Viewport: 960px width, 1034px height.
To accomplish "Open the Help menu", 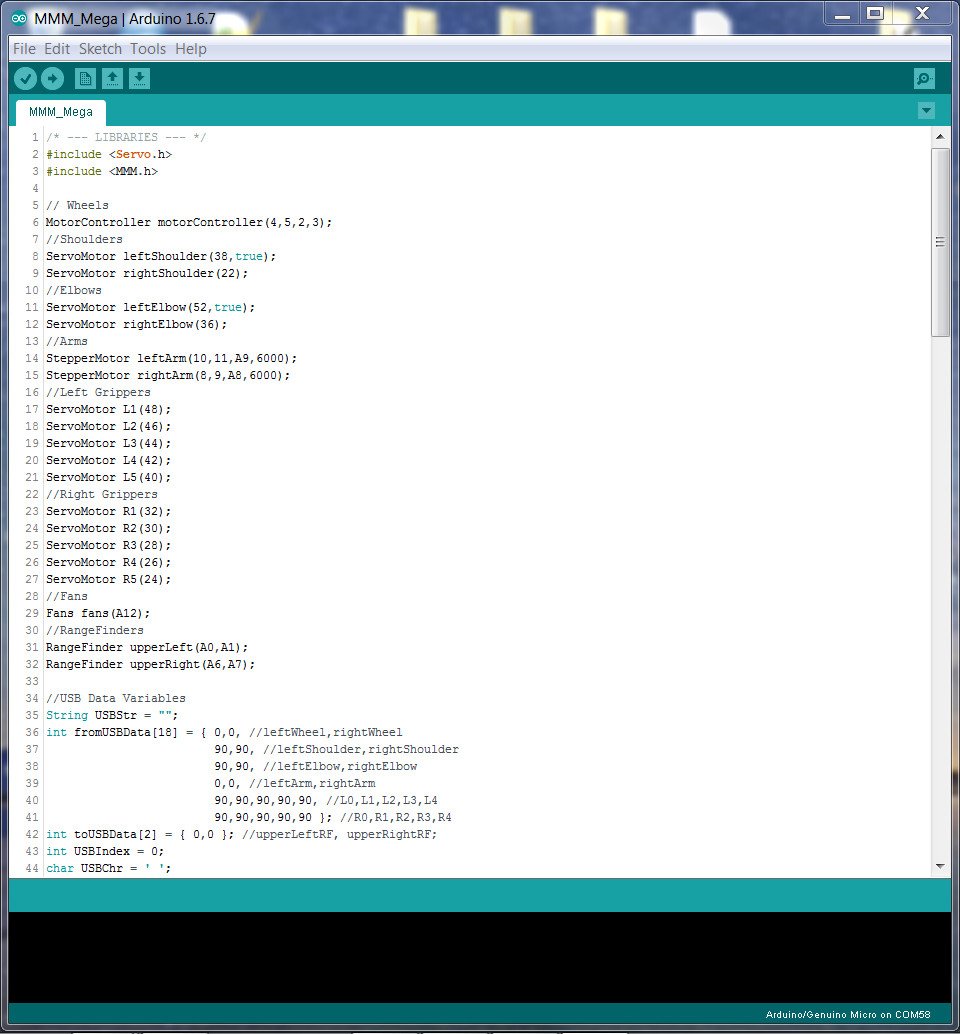I will [x=190, y=48].
